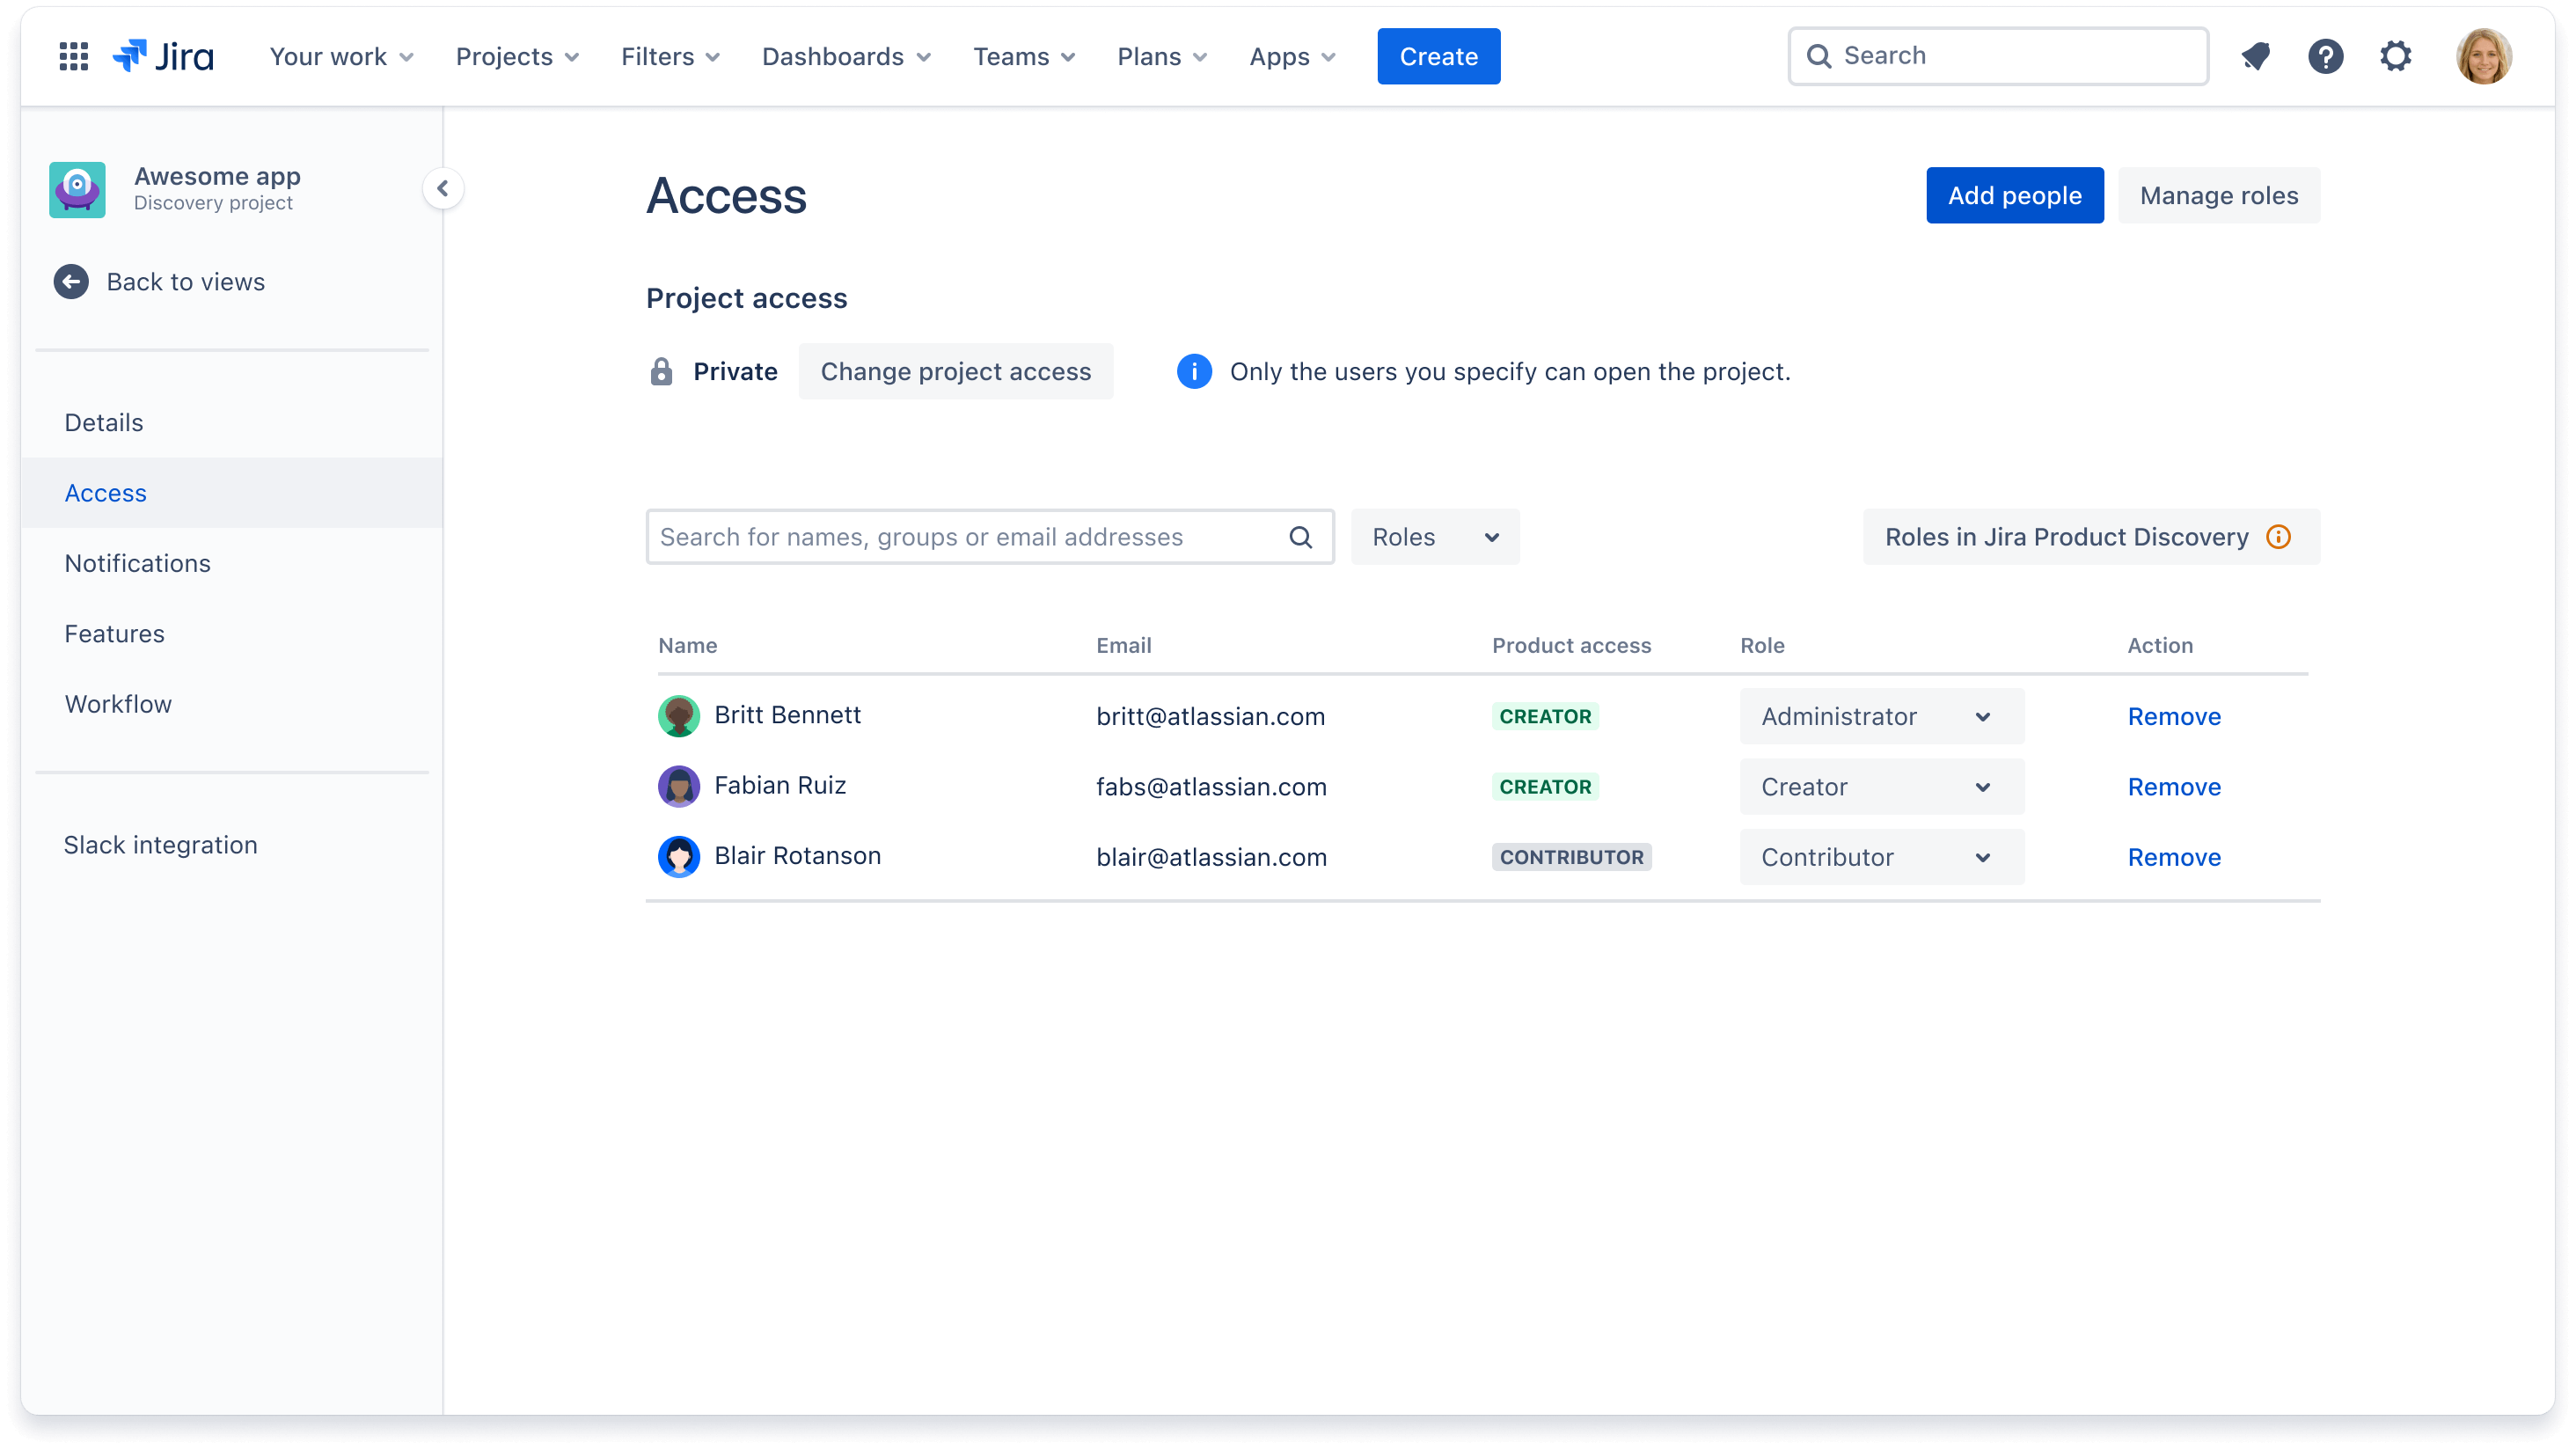Click the Back to views arrow icon
Viewport: 2576px width, 1450px height.
(x=70, y=282)
